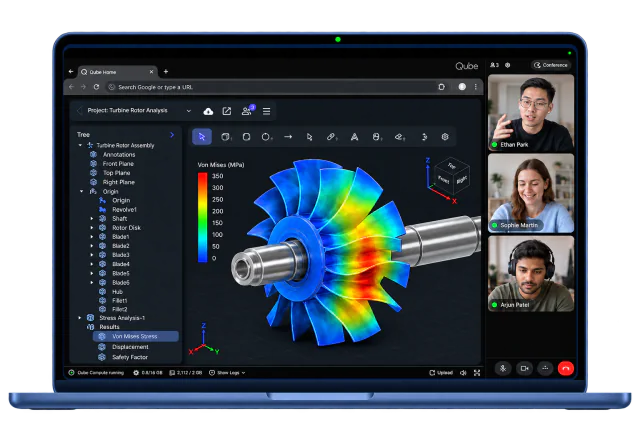
Task: Select Displacement result item
Action: [130, 347]
